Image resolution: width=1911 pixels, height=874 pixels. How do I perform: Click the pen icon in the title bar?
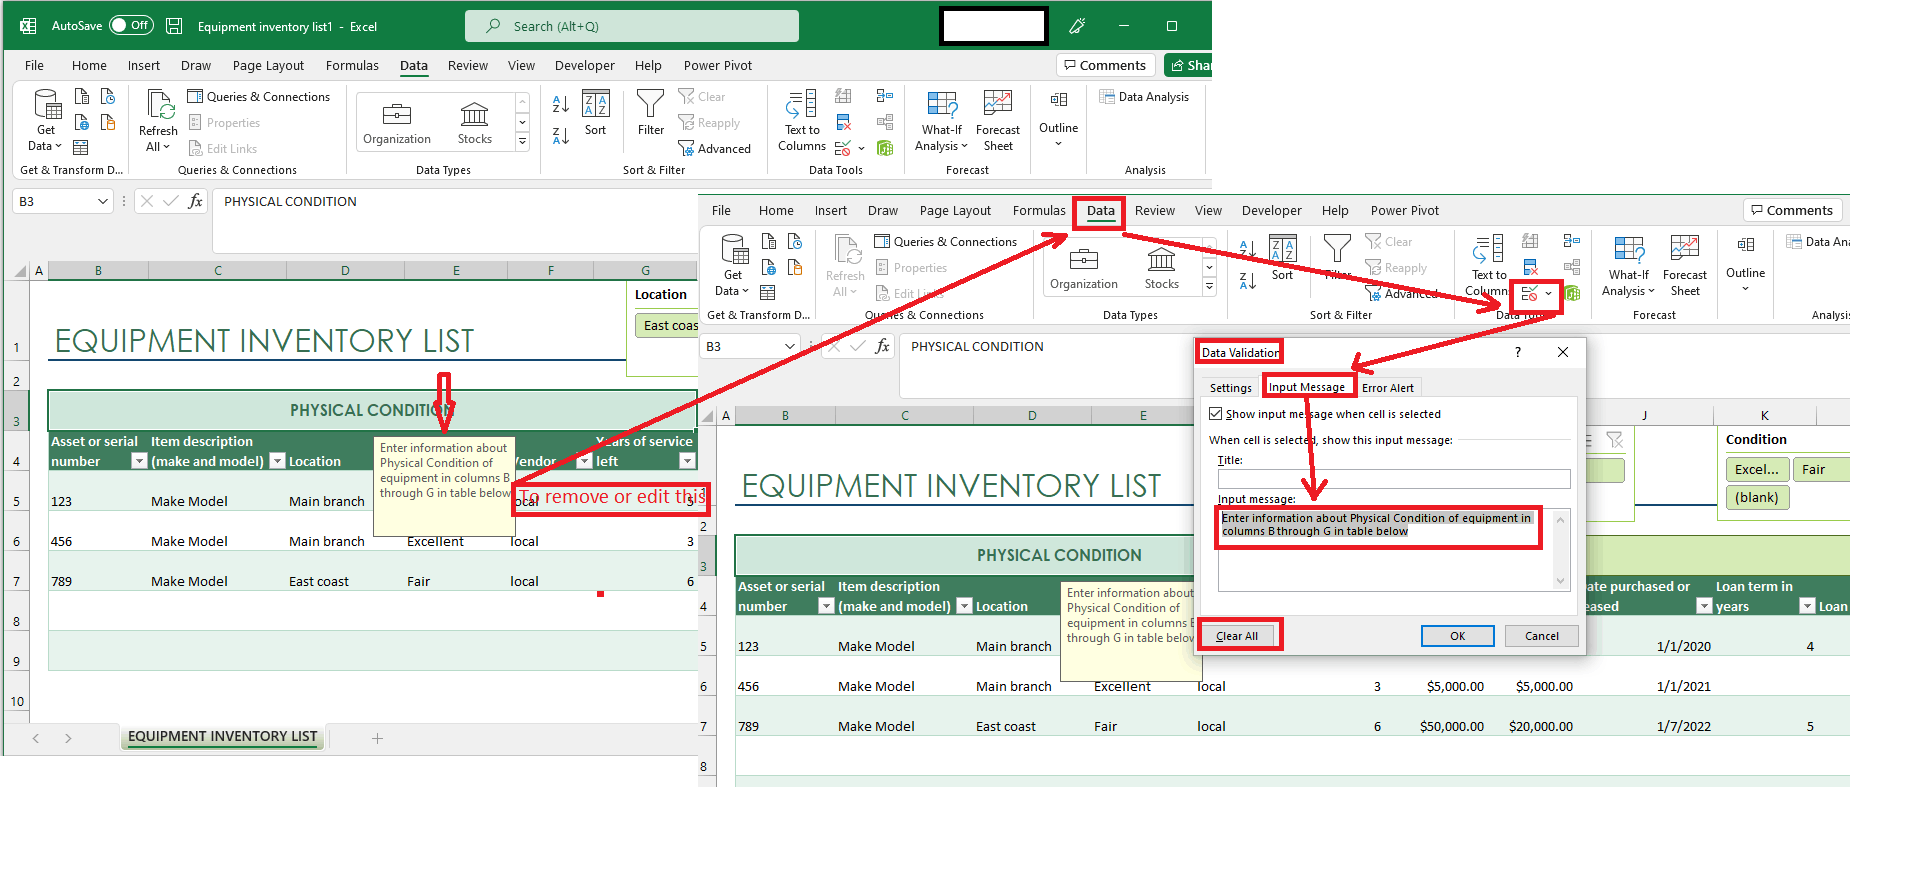point(1077,26)
